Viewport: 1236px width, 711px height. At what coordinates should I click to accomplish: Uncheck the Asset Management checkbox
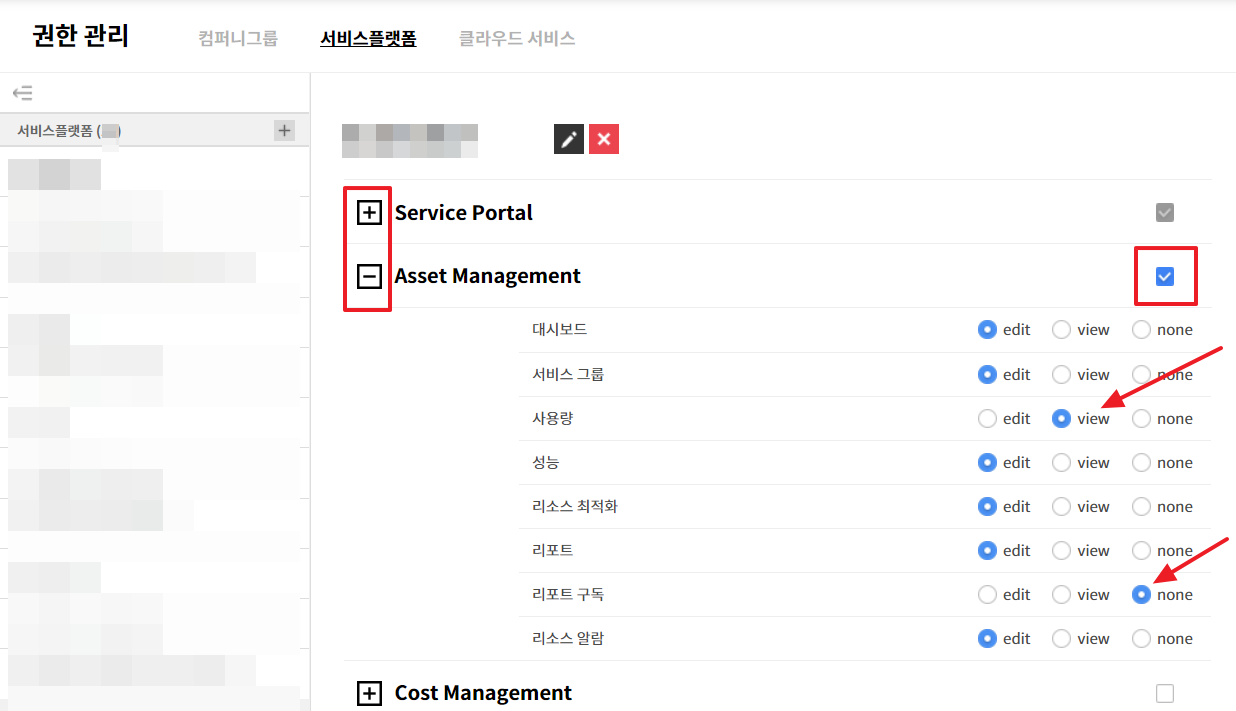[x=1164, y=276]
